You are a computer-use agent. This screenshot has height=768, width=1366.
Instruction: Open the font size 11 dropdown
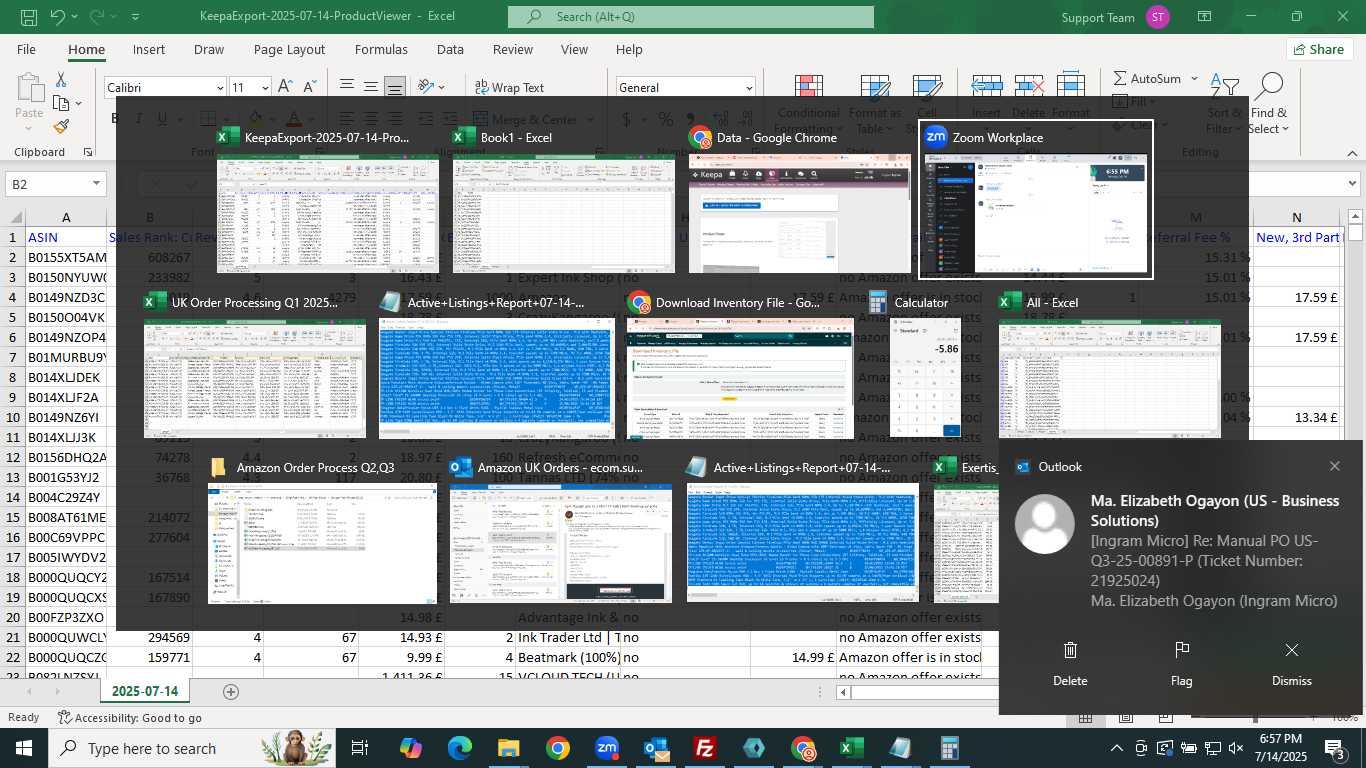coord(265,88)
